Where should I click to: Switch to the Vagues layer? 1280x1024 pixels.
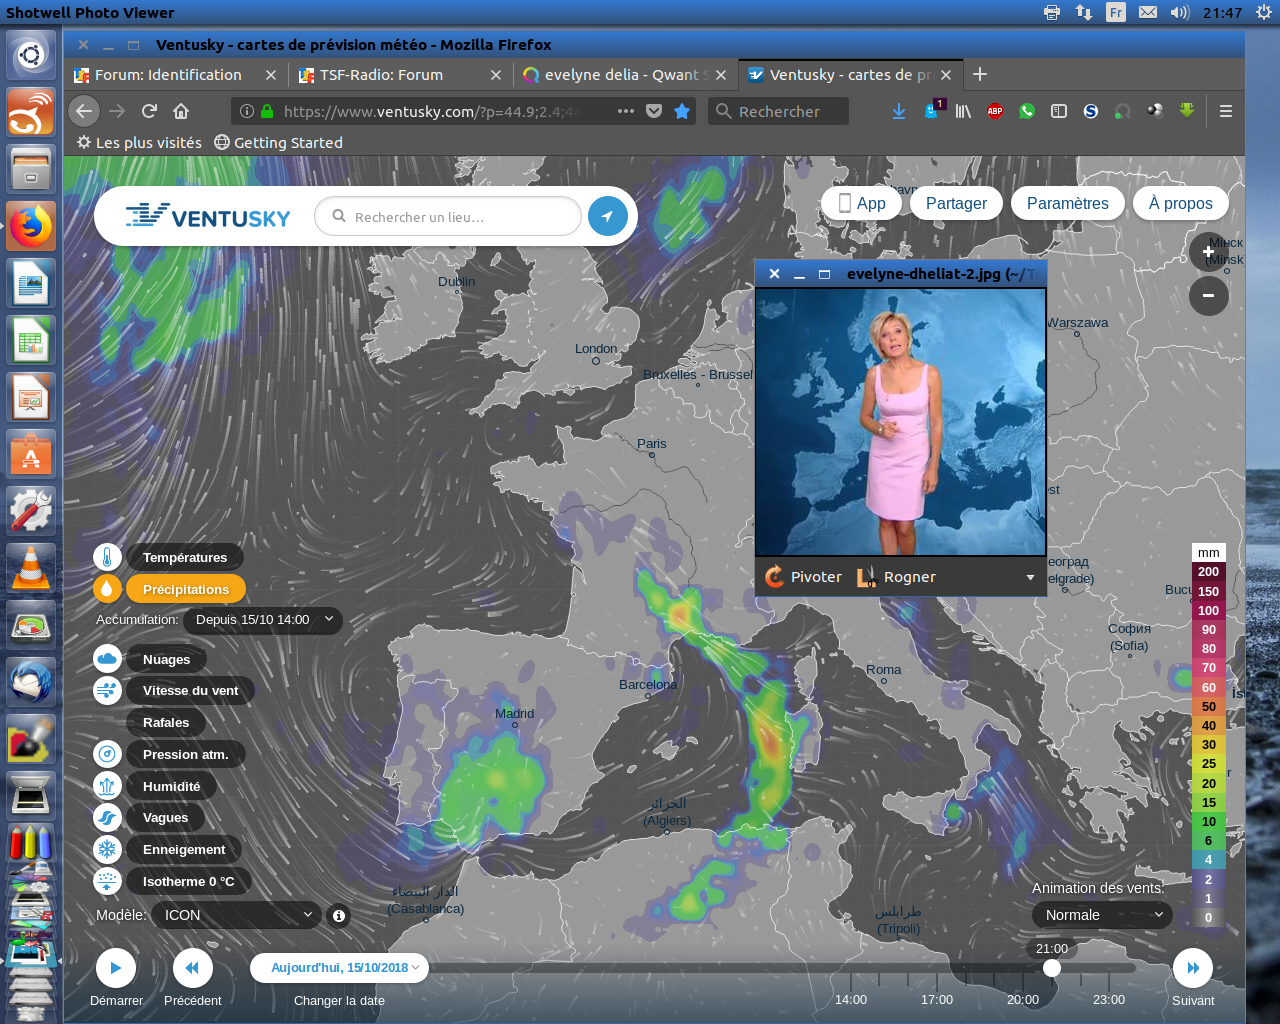165,817
